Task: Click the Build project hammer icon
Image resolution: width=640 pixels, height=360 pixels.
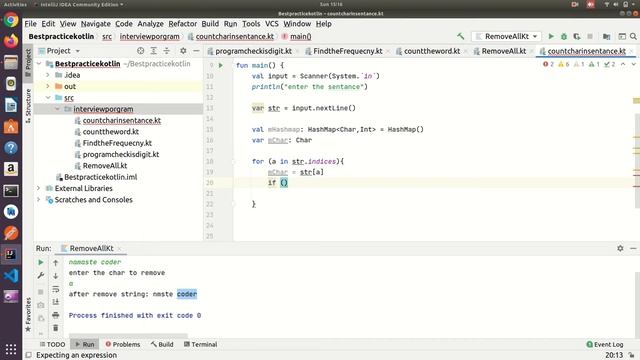Action: pos(460,36)
